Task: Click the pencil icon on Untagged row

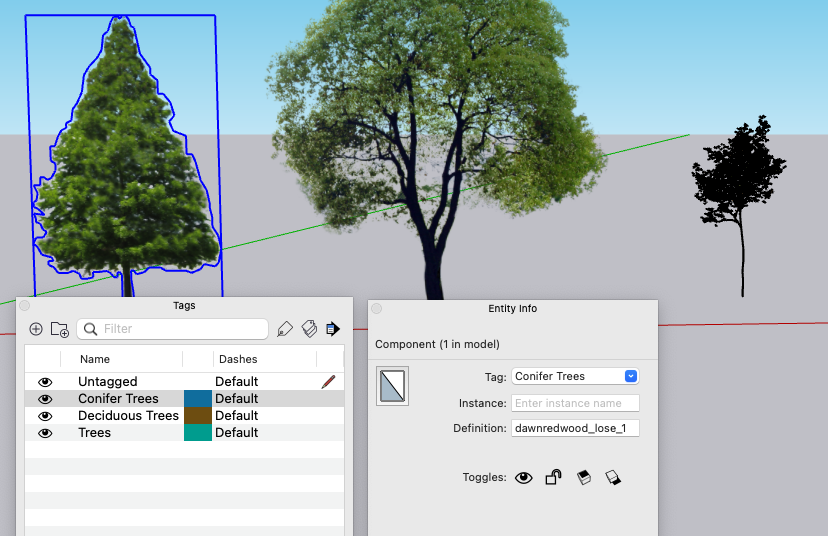Action: 328,381
